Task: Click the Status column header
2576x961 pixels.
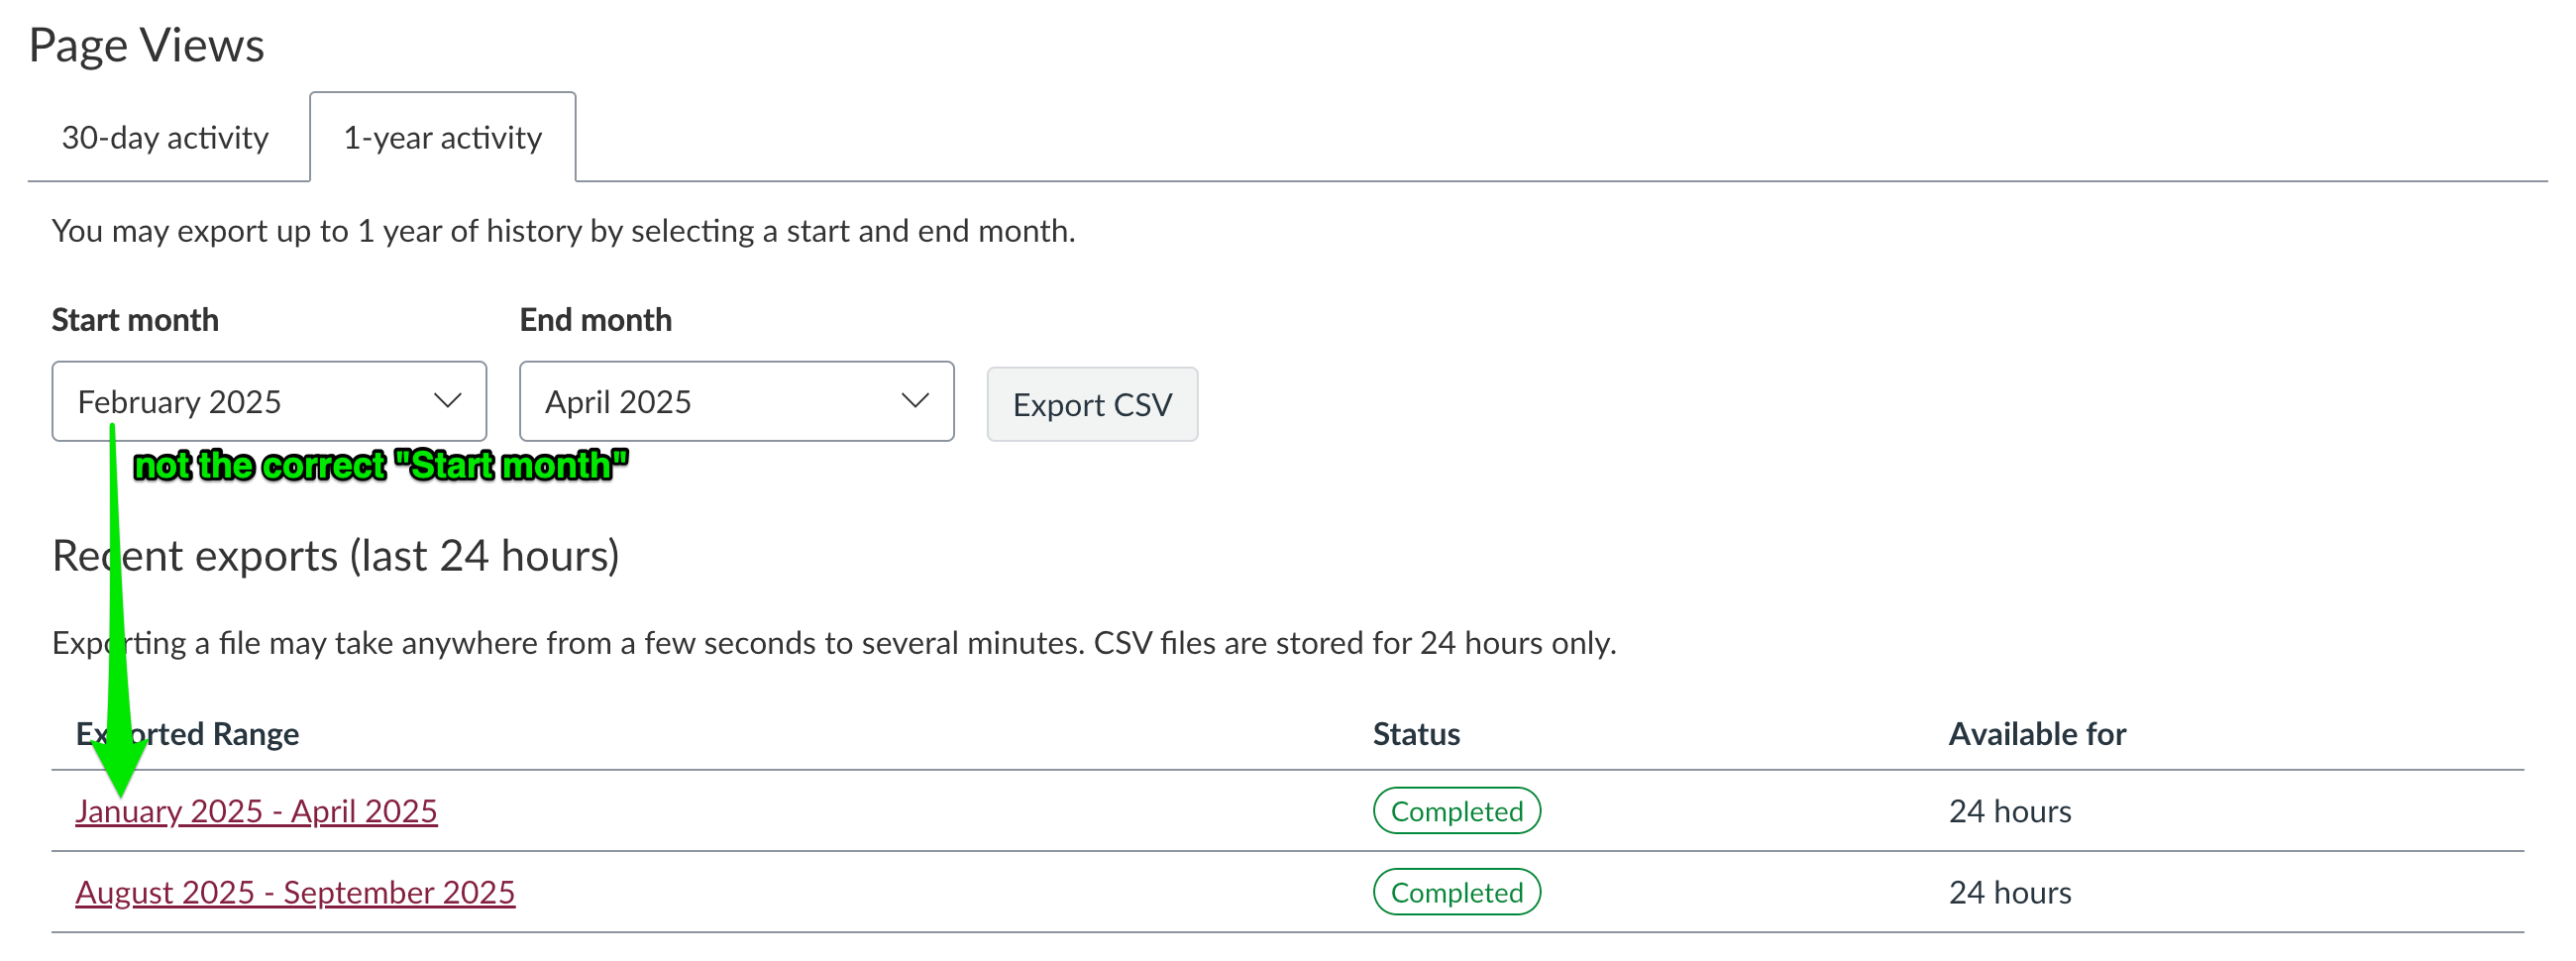Action: click(x=1415, y=733)
